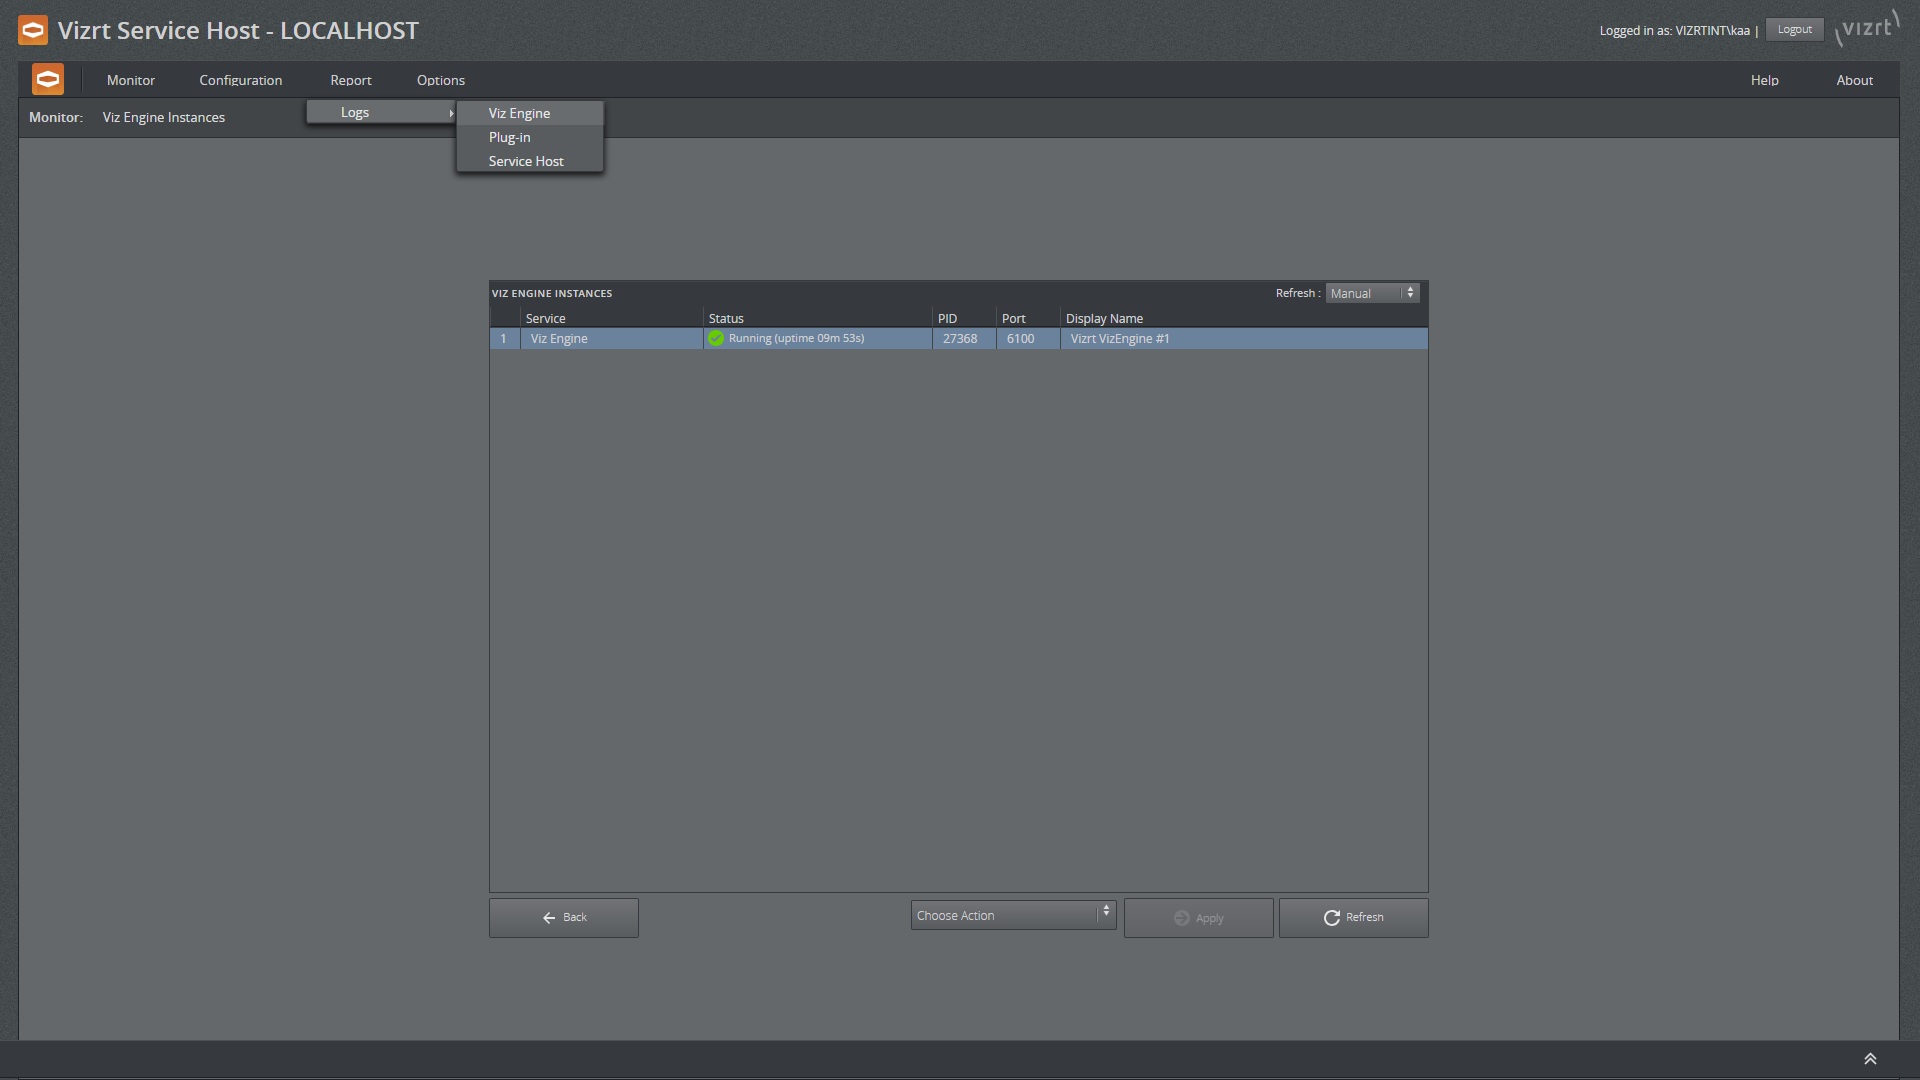This screenshot has height=1080, width=1920.
Task: Click the Options menu tab
Action: [440, 79]
